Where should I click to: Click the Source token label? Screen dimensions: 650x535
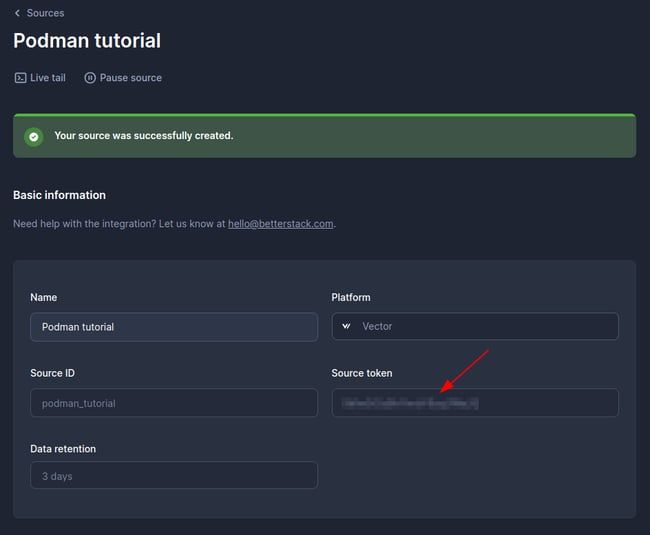coord(361,373)
